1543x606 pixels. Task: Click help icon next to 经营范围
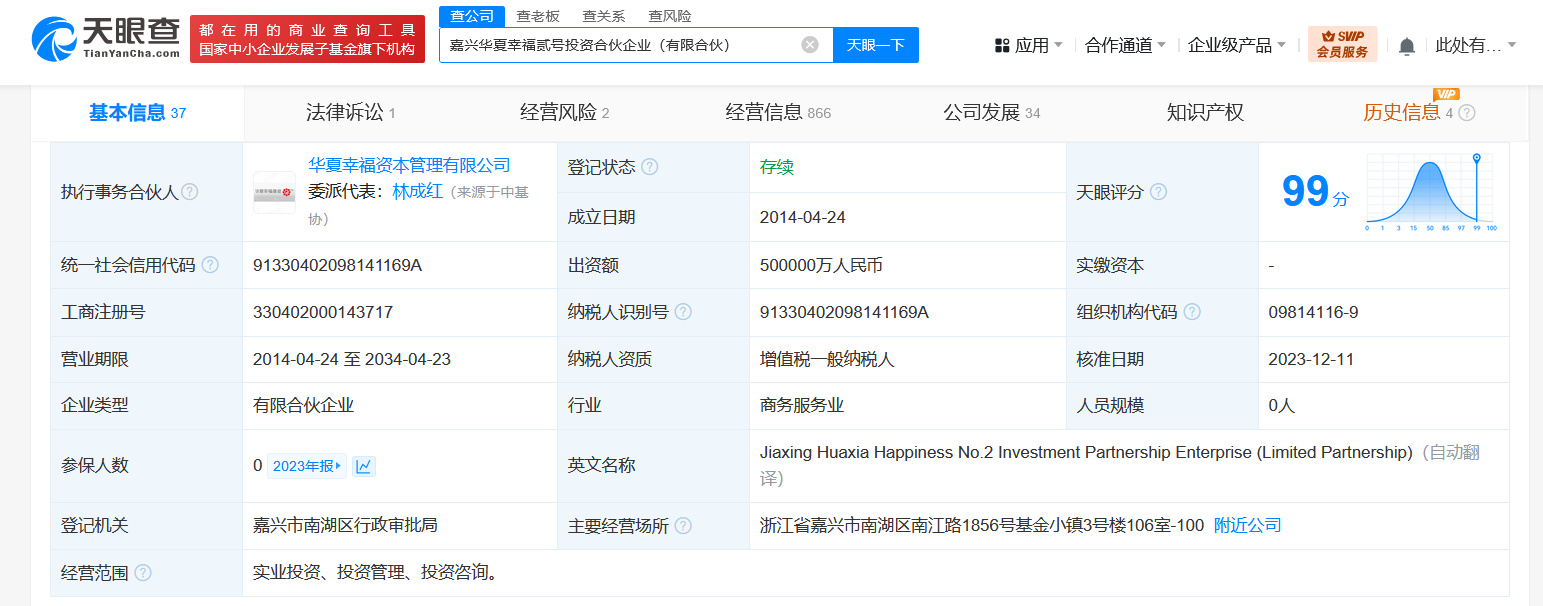(143, 573)
